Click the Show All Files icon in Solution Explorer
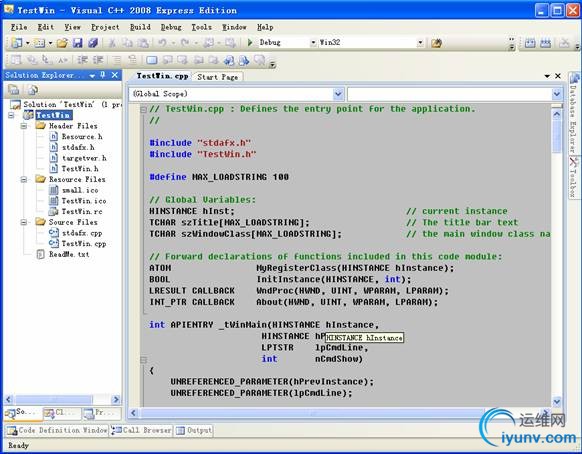Viewport: 582px width, 454px height. tap(33, 90)
